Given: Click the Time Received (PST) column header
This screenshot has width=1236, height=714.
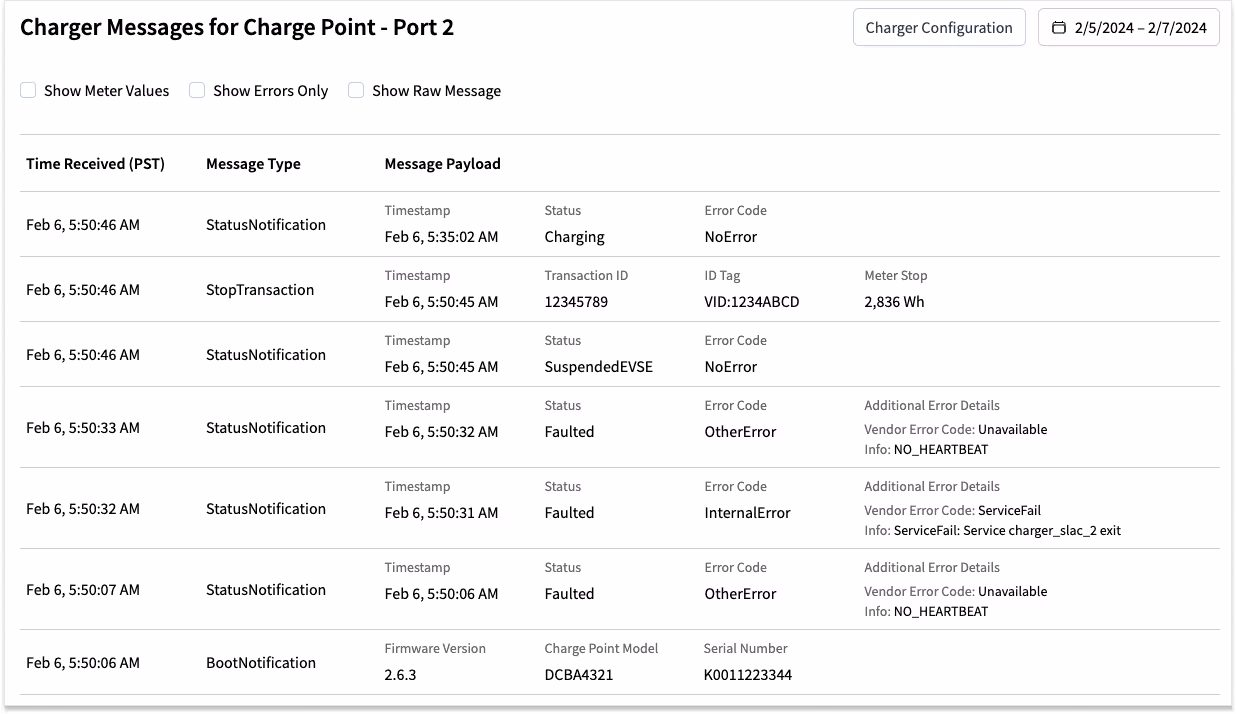Looking at the screenshot, I should [x=95, y=163].
